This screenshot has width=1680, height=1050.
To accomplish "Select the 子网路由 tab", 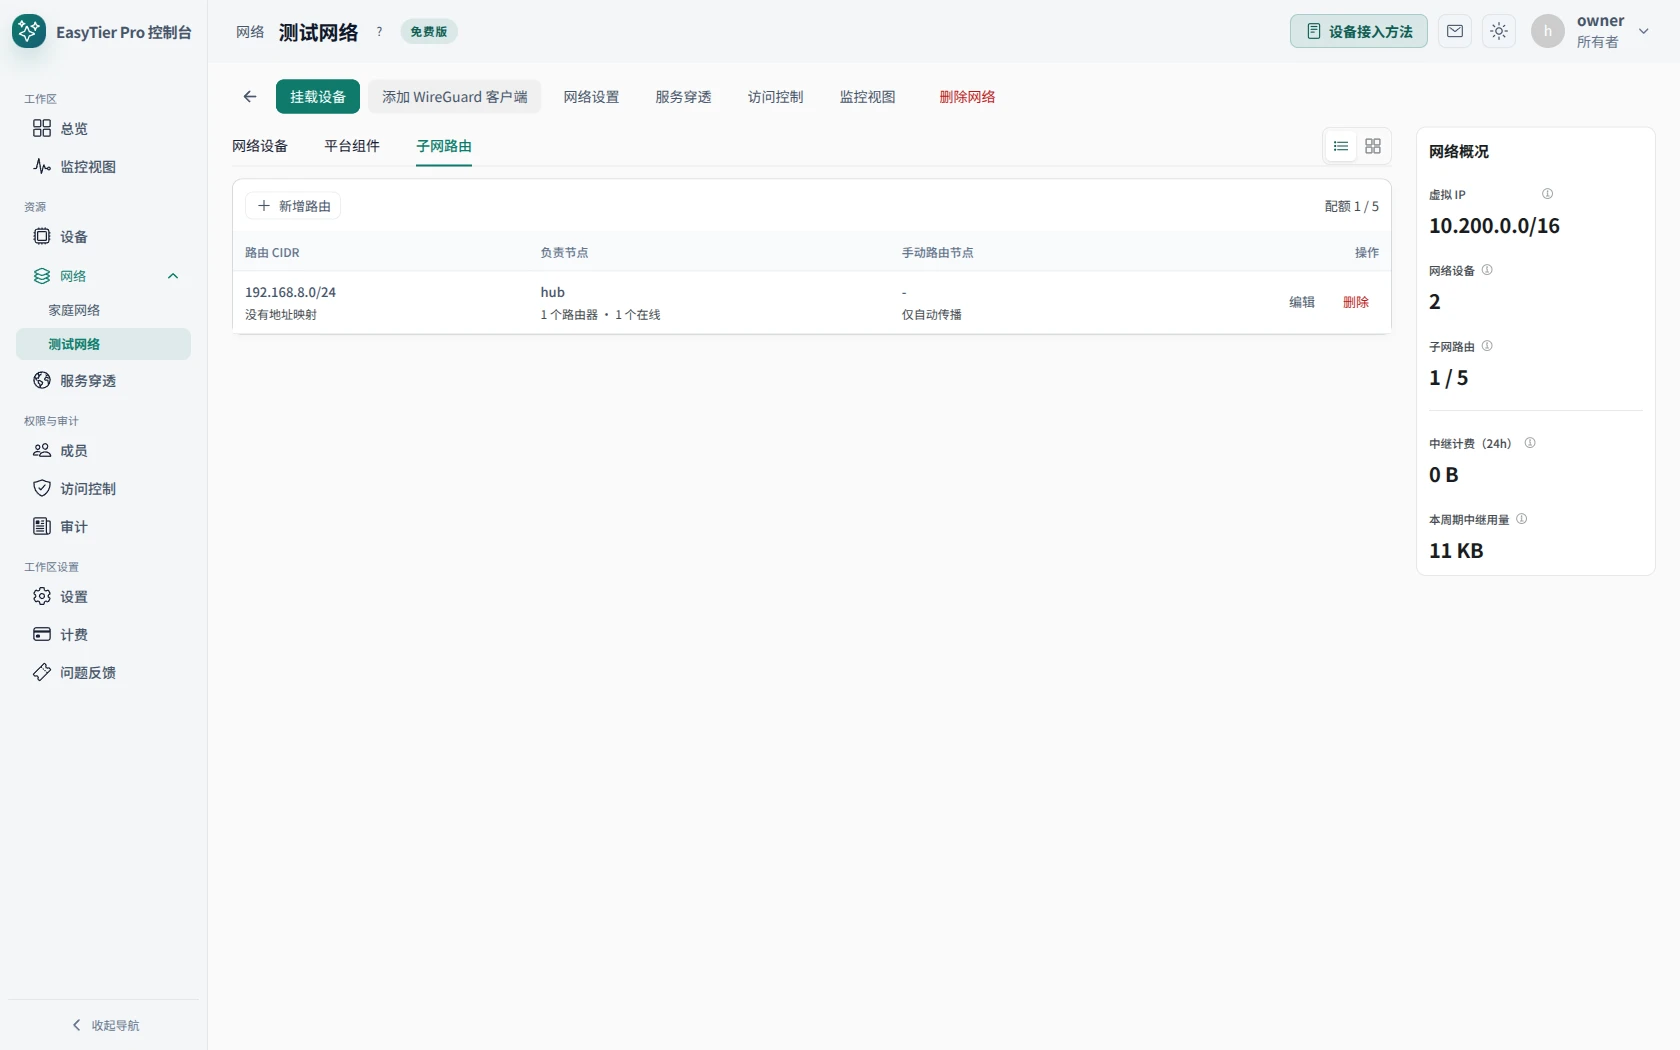I will [444, 146].
